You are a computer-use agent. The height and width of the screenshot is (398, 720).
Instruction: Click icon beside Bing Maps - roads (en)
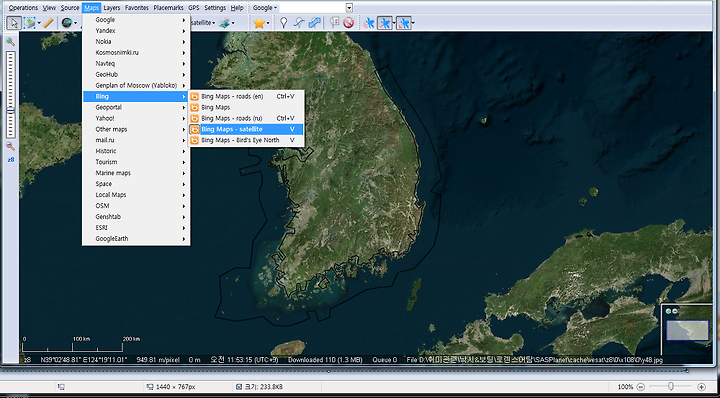point(195,96)
